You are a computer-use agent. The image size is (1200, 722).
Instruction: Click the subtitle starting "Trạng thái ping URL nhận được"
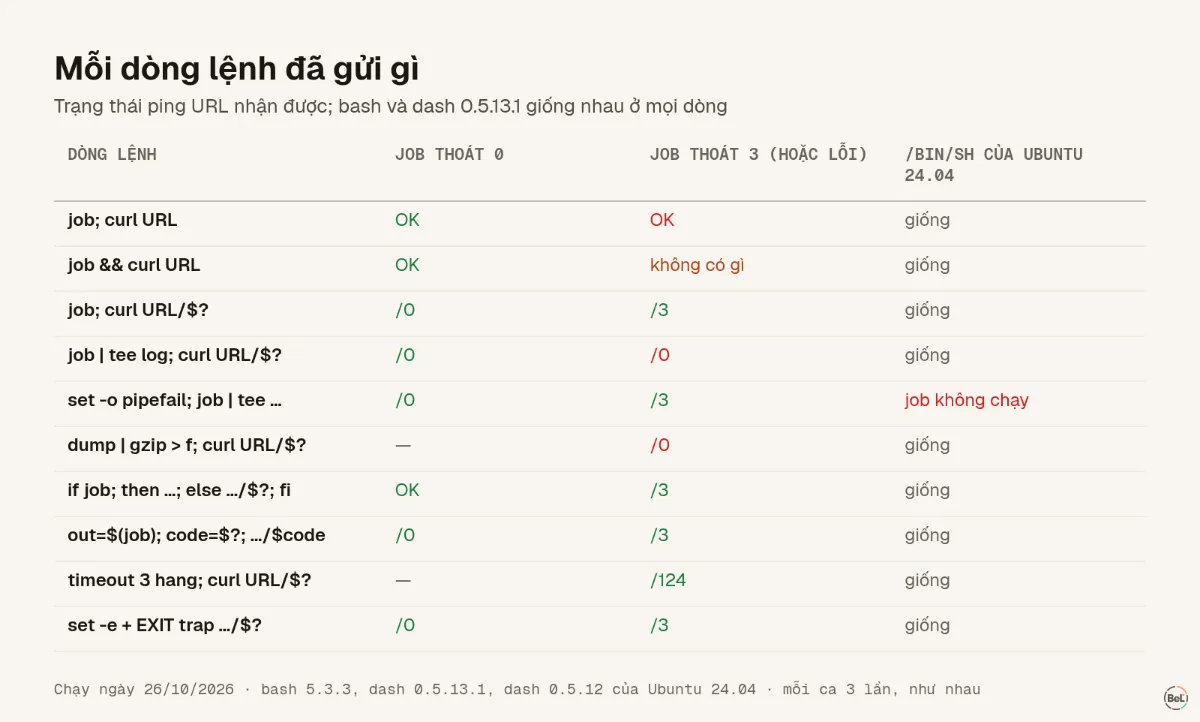pos(390,106)
